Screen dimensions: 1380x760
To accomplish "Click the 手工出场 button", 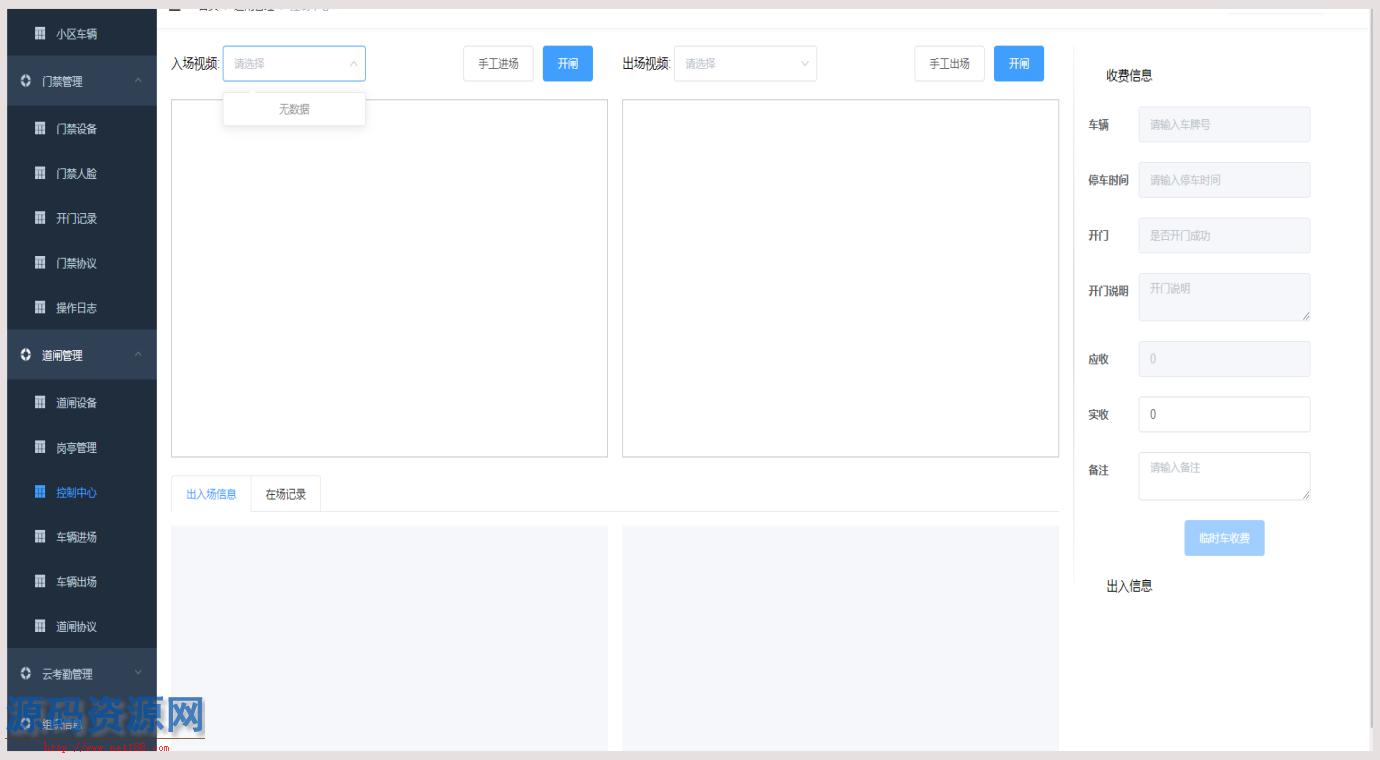I will (949, 63).
